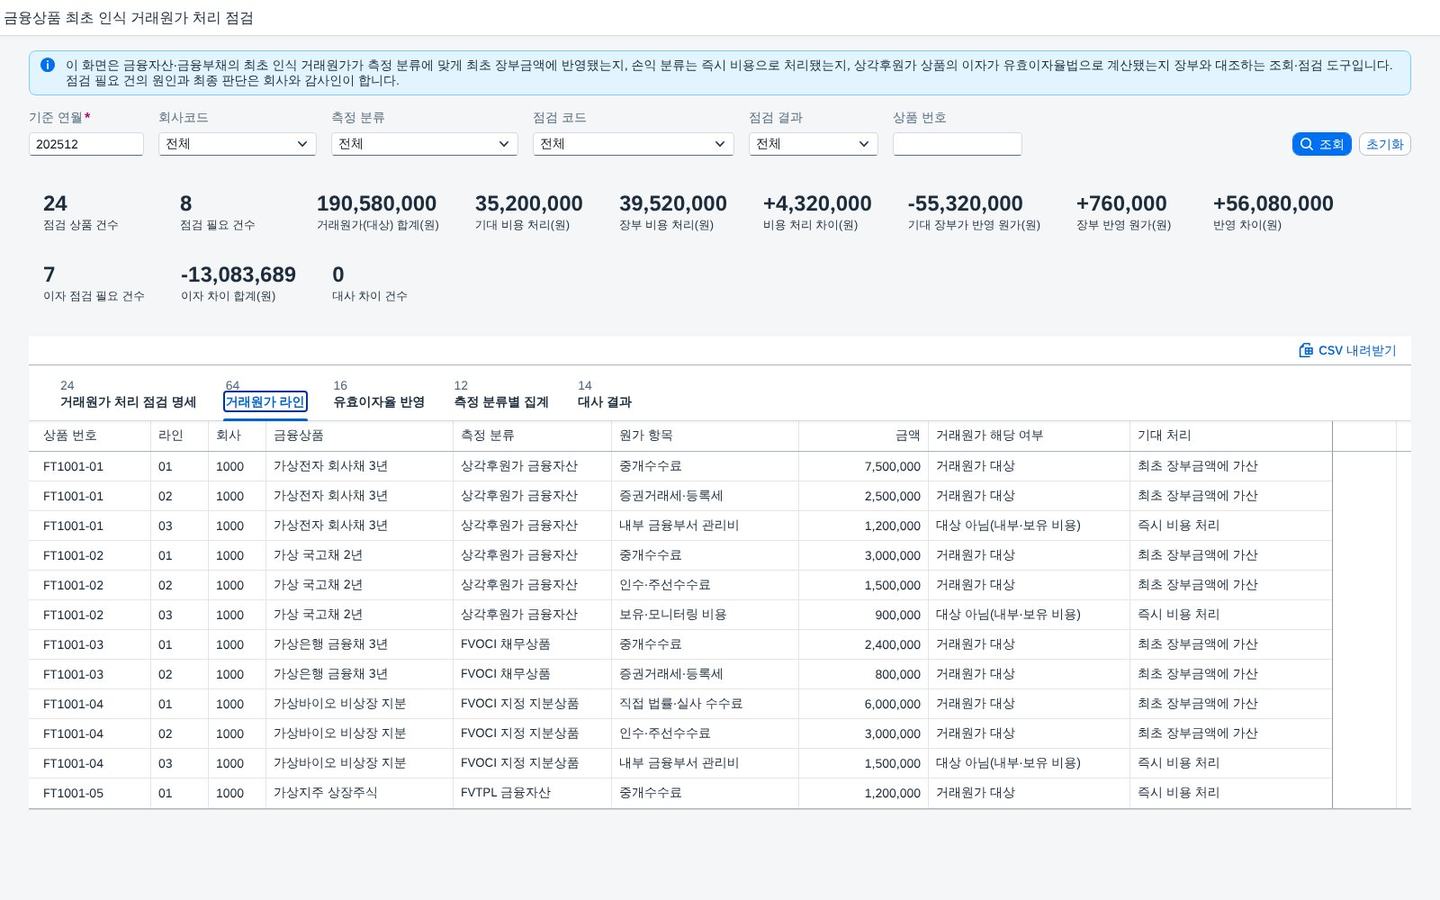Open the 유효이자율 반영 tab
This screenshot has height=900, width=1440.
click(x=379, y=395)
